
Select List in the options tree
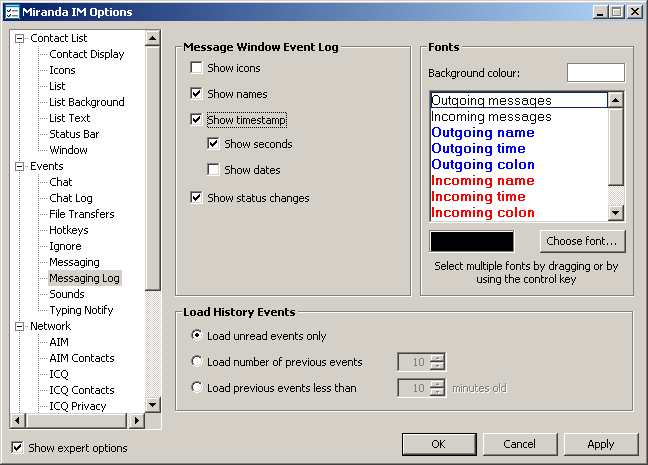click(x=57, y=86)
